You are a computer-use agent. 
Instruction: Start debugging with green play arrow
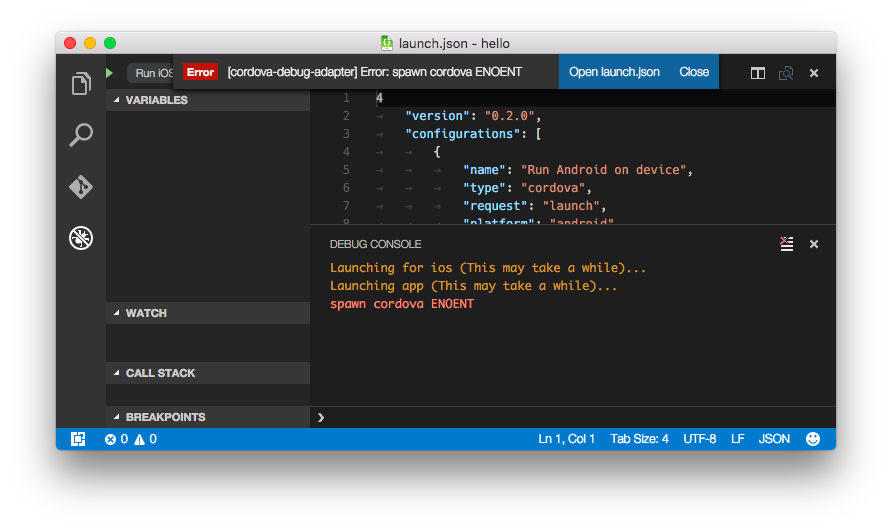109,73
